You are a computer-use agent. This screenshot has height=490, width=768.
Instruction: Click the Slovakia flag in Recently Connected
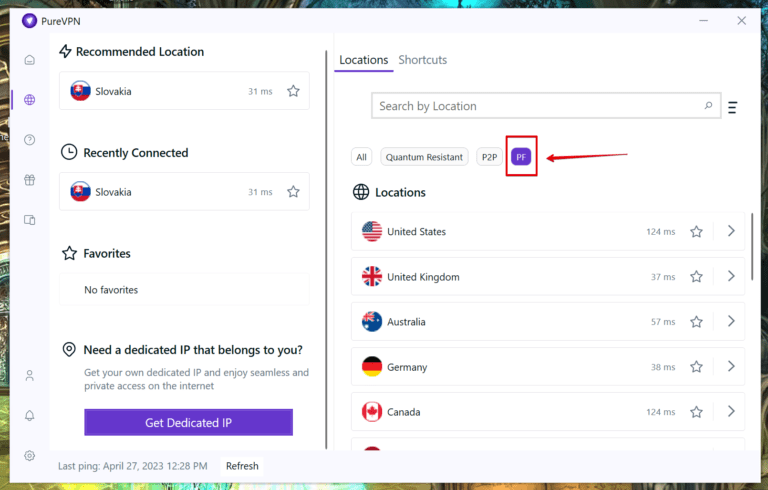pos(80,192)
